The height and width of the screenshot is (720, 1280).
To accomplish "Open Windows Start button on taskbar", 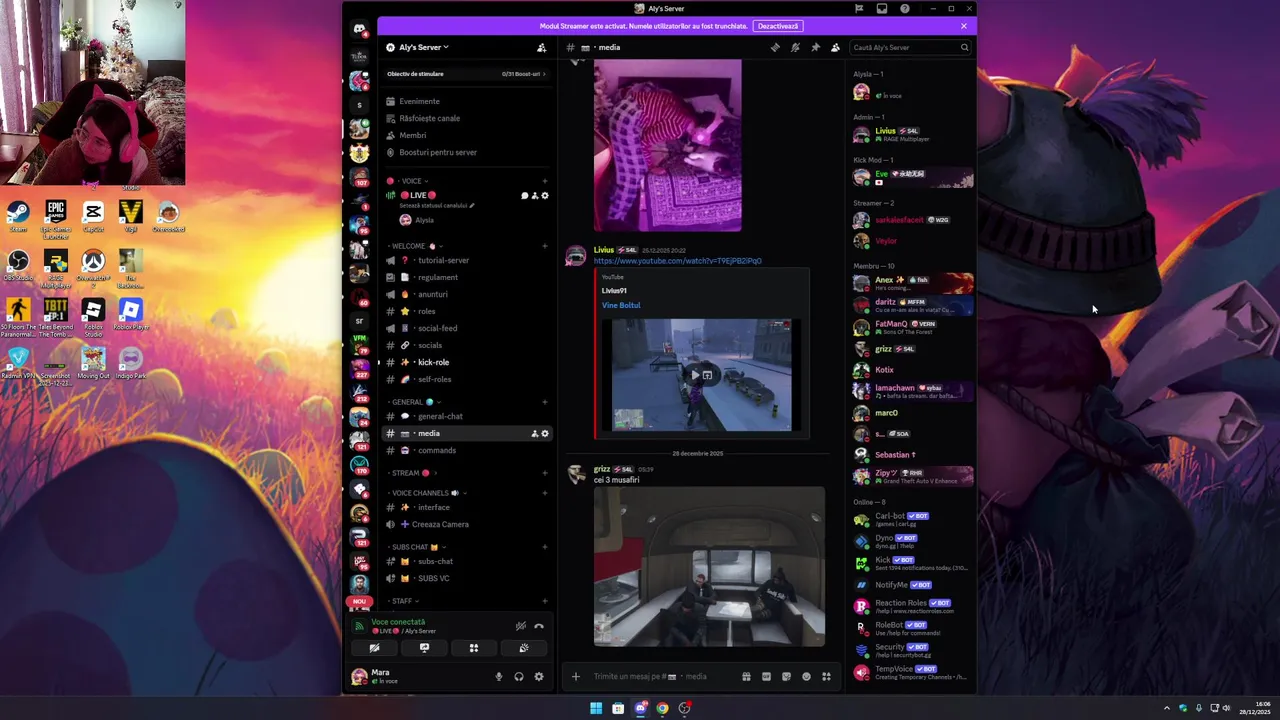I will [596, 708].
